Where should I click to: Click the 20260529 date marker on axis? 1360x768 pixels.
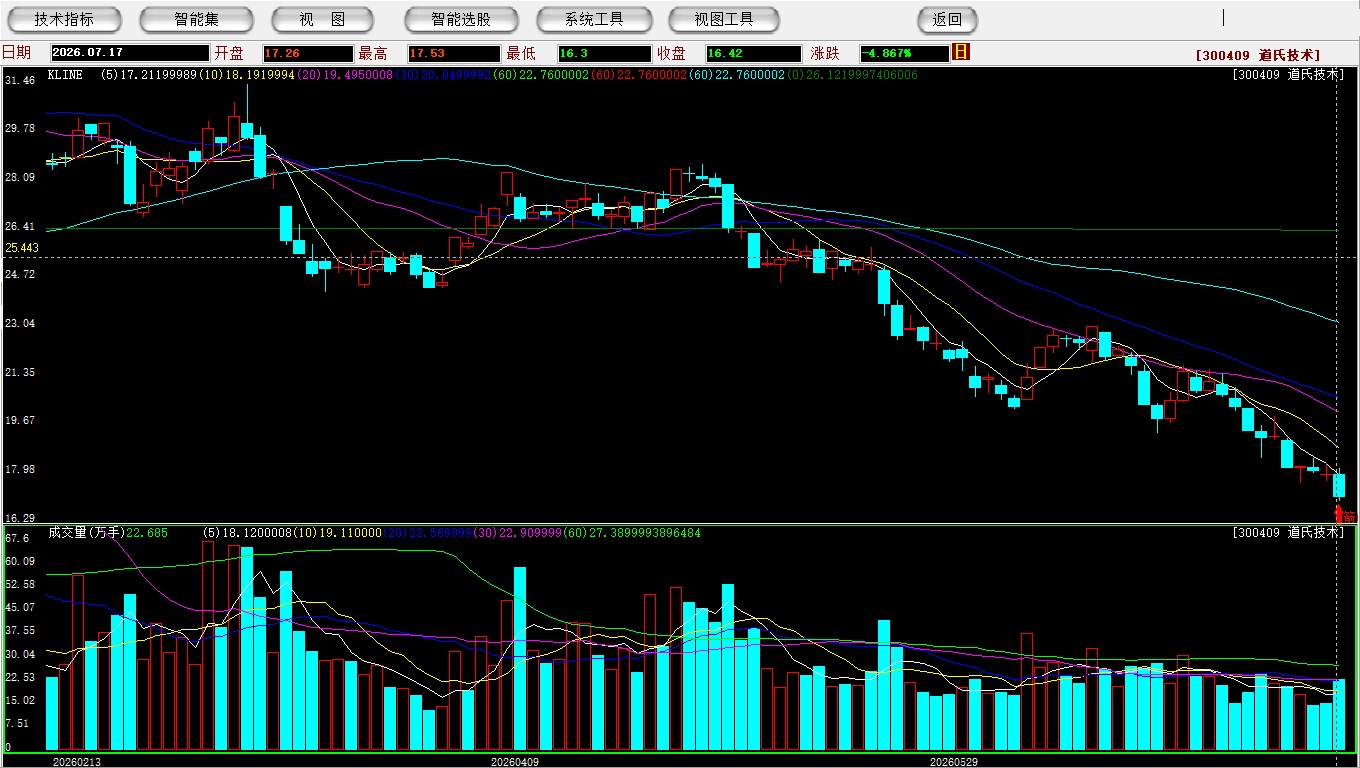(954, 762)
